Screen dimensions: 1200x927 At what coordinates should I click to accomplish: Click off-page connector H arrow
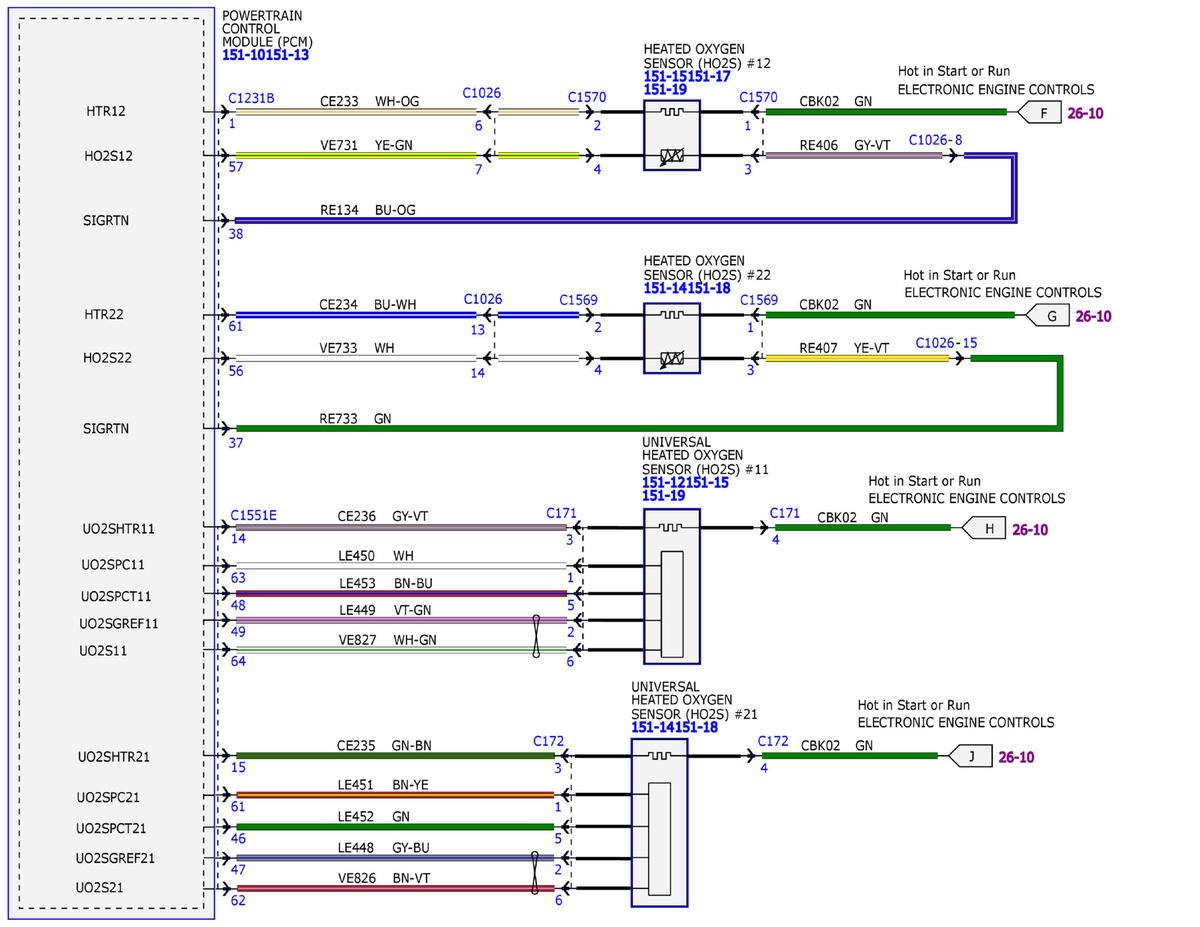click(x=983, y=529)
